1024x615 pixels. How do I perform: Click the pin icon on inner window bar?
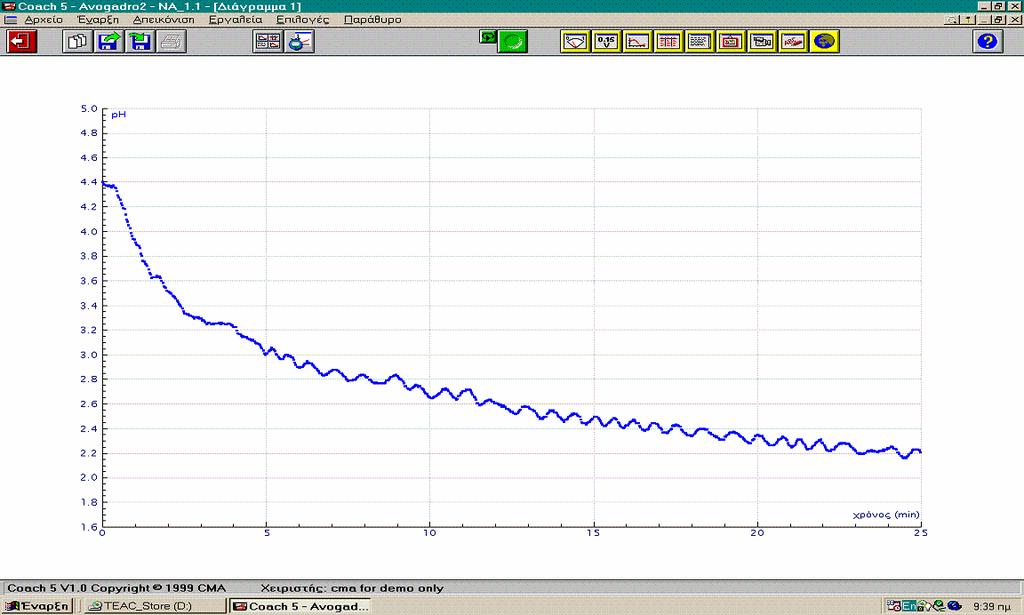968,20
